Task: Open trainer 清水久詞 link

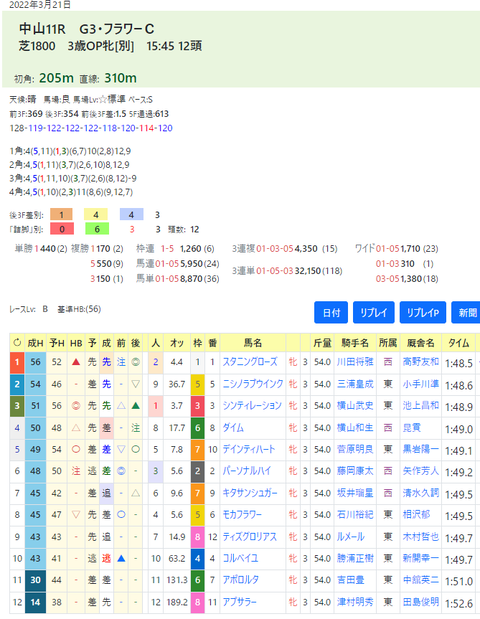Action: tap(421, 493)
